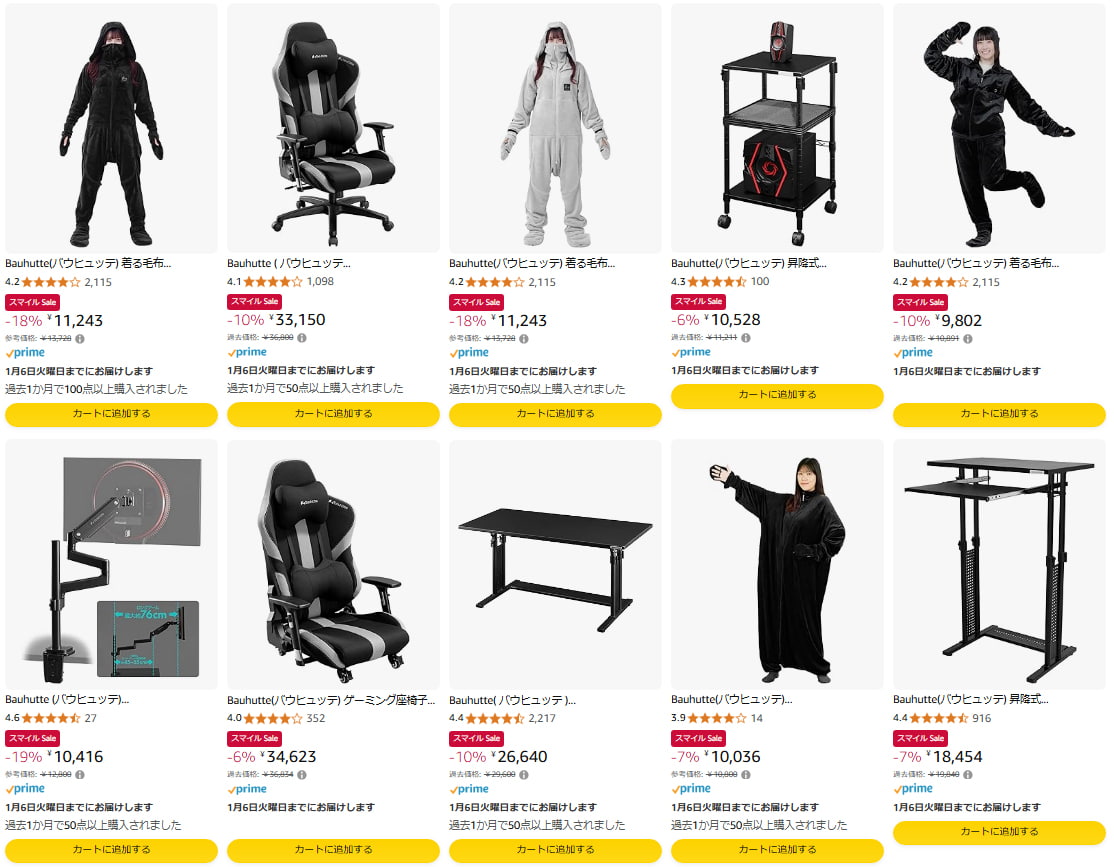This screenshot has height=867, width=1114.
Task: Add the ¥18,454 standing desk to cart
Action: [x=999, y=831]
